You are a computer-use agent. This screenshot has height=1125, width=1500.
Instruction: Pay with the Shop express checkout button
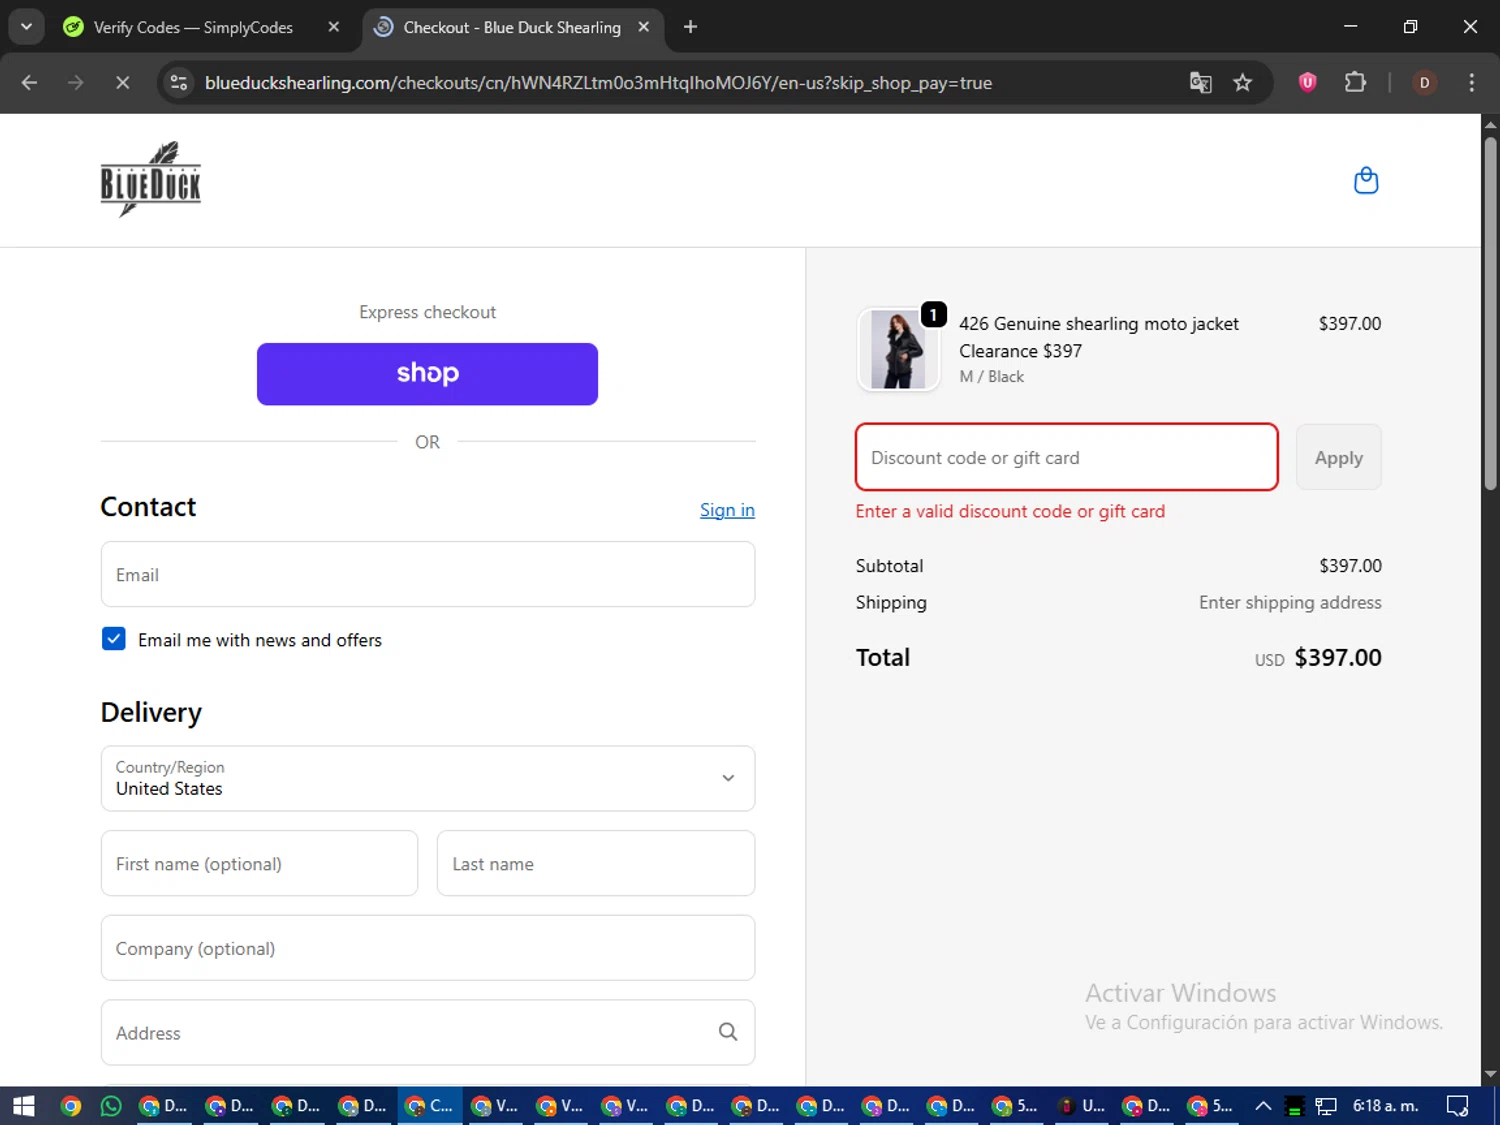[x=427, y=374]
